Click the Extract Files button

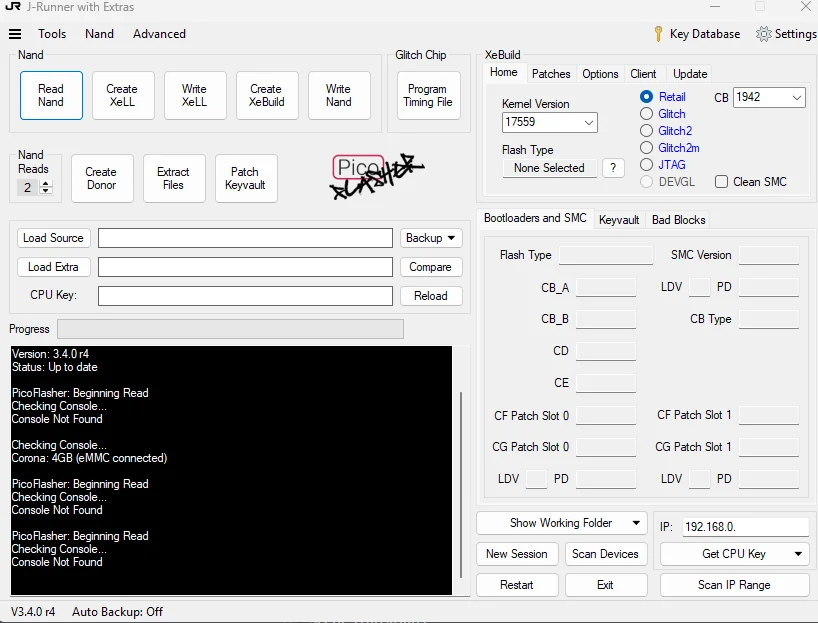coord(174,178)
